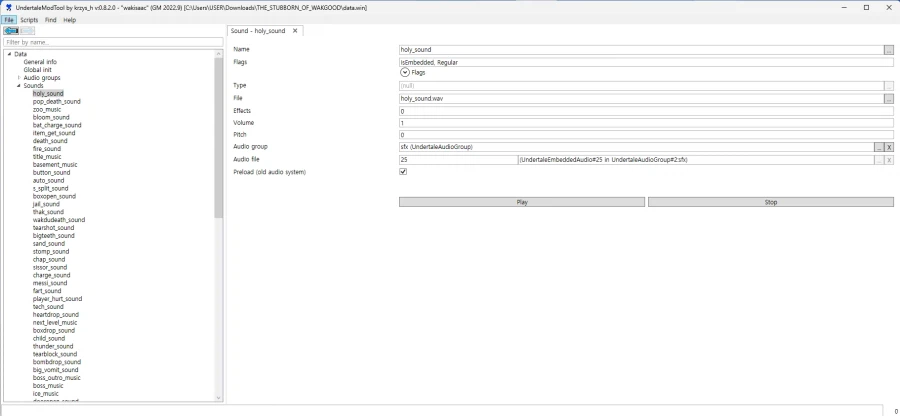Click the '...' button beside Audio group field
The width and height of the screenshot is (900, 416).
point(879,147)
